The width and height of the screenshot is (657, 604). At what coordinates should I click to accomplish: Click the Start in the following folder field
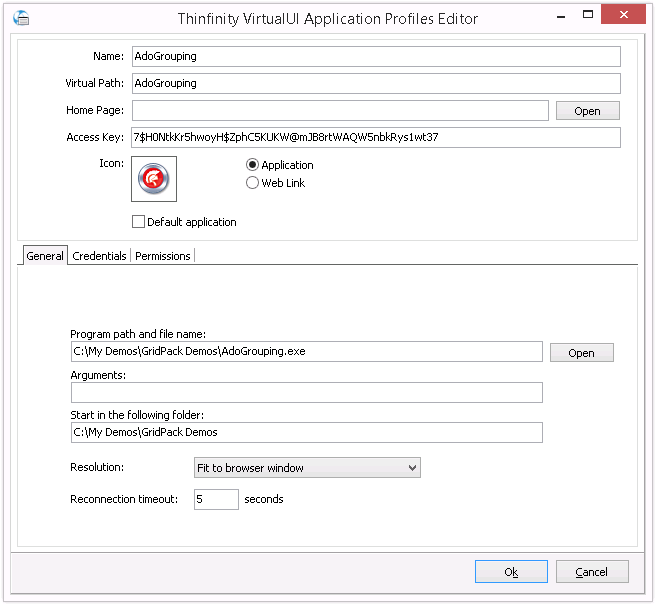point(306,432)
